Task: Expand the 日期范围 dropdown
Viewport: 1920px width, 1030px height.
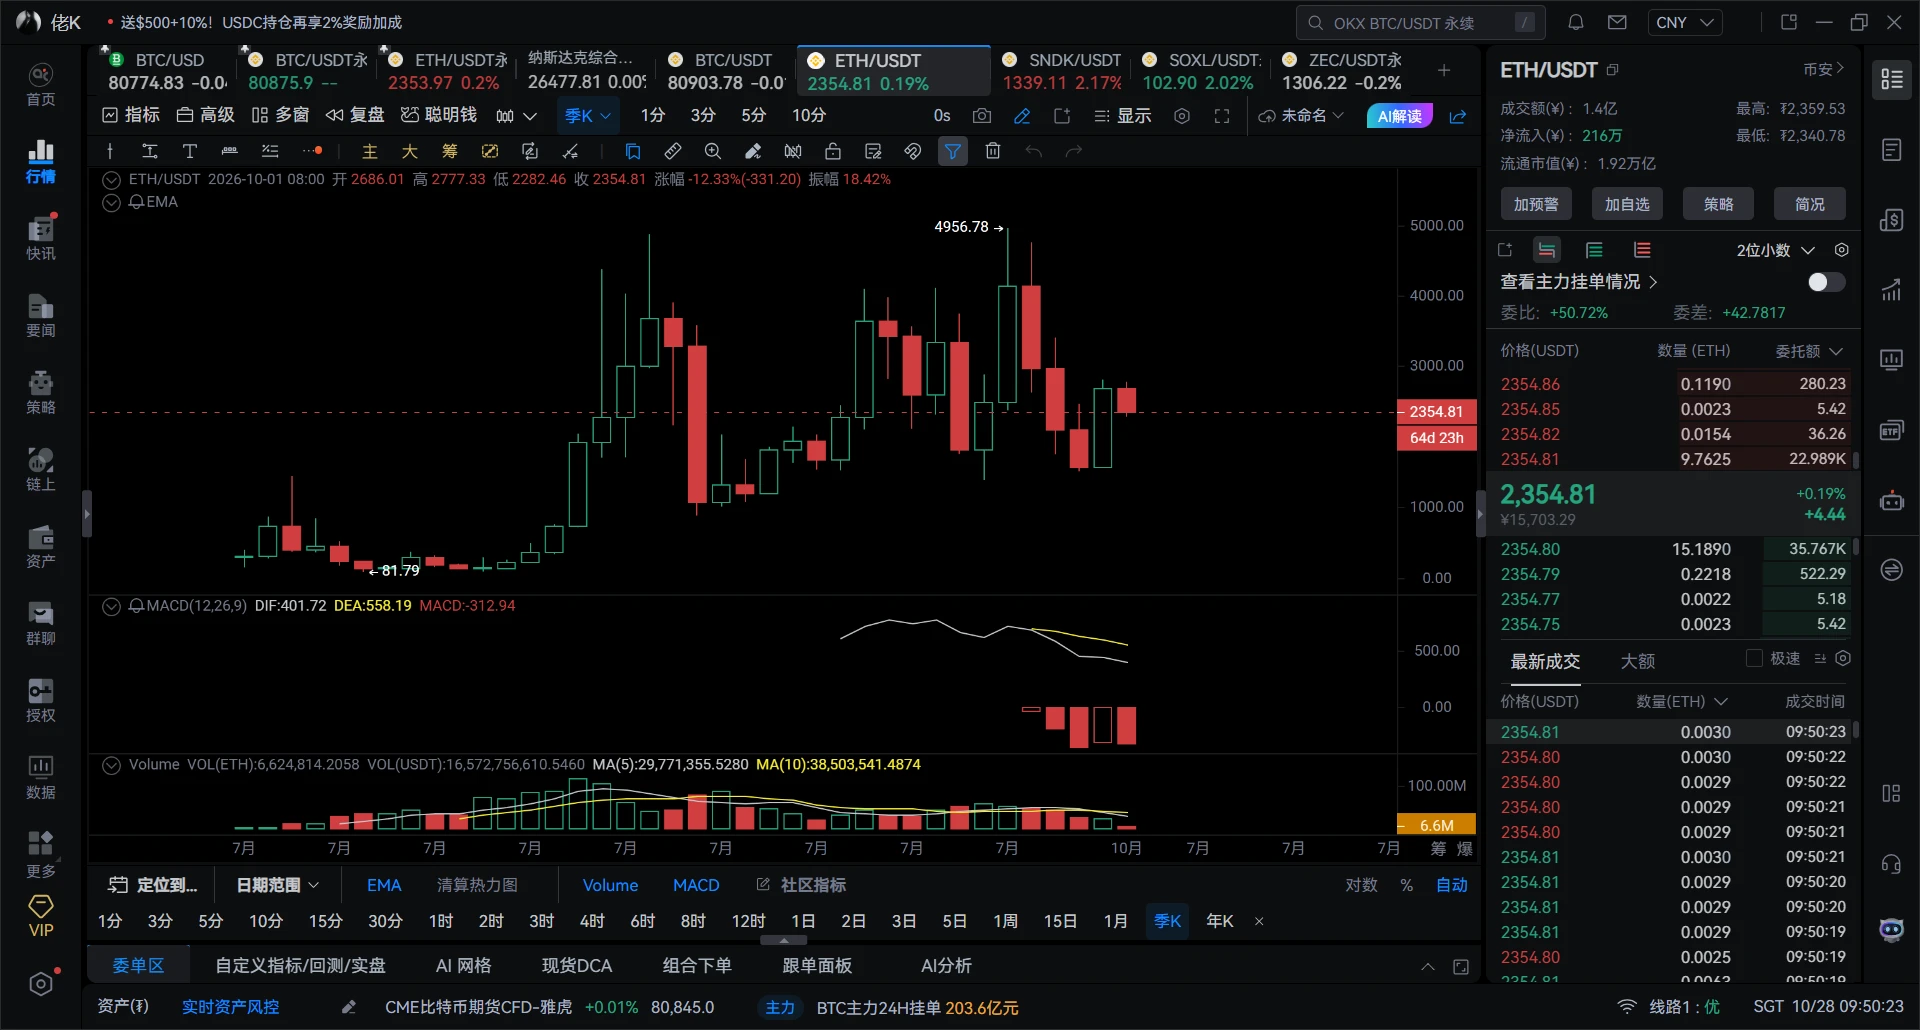Action: pyautogui.click(x=277, y=885)
